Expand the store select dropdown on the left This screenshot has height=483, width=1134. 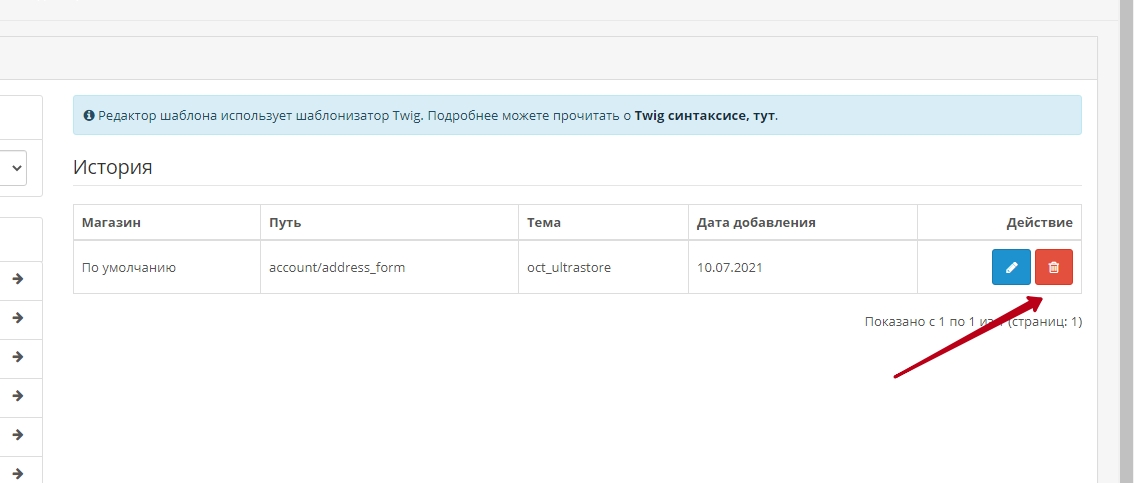tap(16, 169)
